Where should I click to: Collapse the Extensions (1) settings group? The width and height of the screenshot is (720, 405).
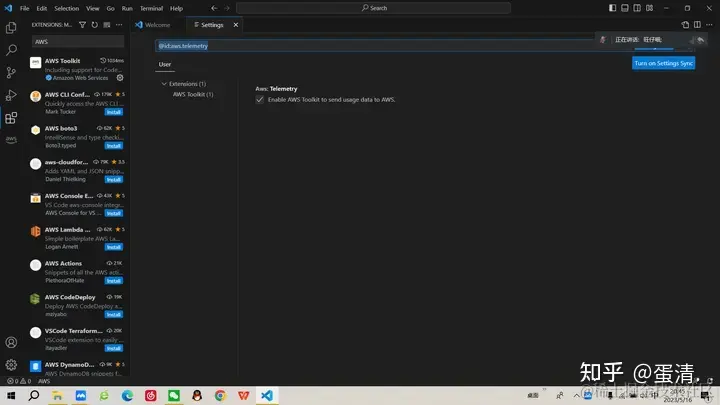click(x=164, y=84)
